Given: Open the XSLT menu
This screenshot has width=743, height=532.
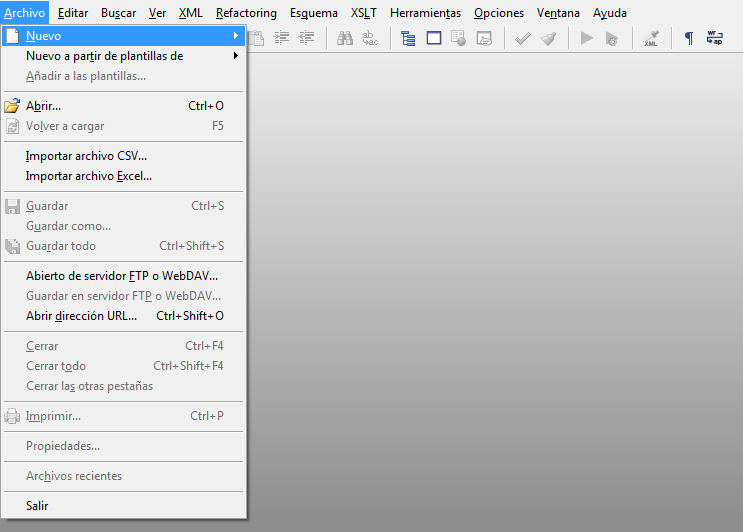Looking at the screenshot, I should [x=364, y=13].
